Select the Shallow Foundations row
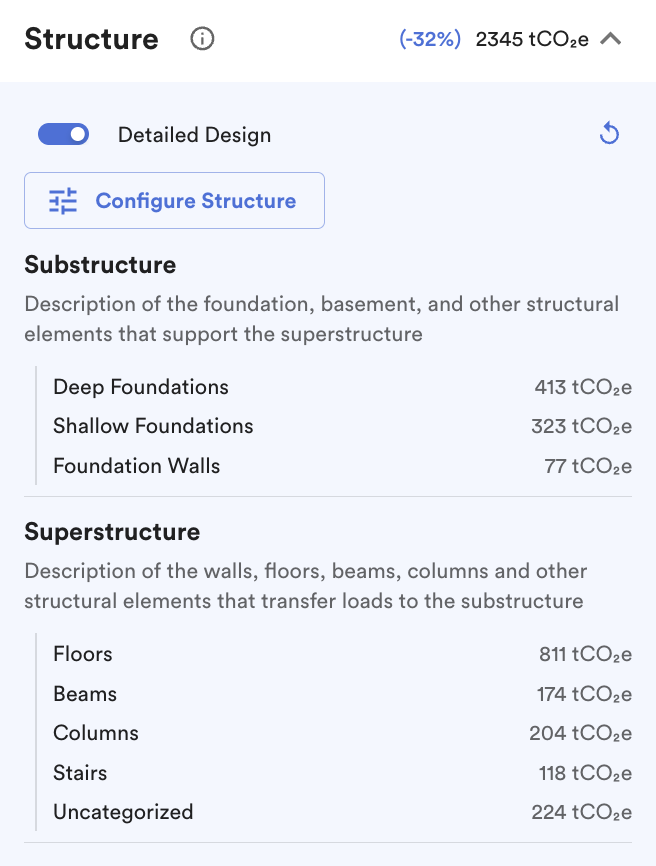The width and height of the screenshot is (656, 866). click(x=153, y=426)
